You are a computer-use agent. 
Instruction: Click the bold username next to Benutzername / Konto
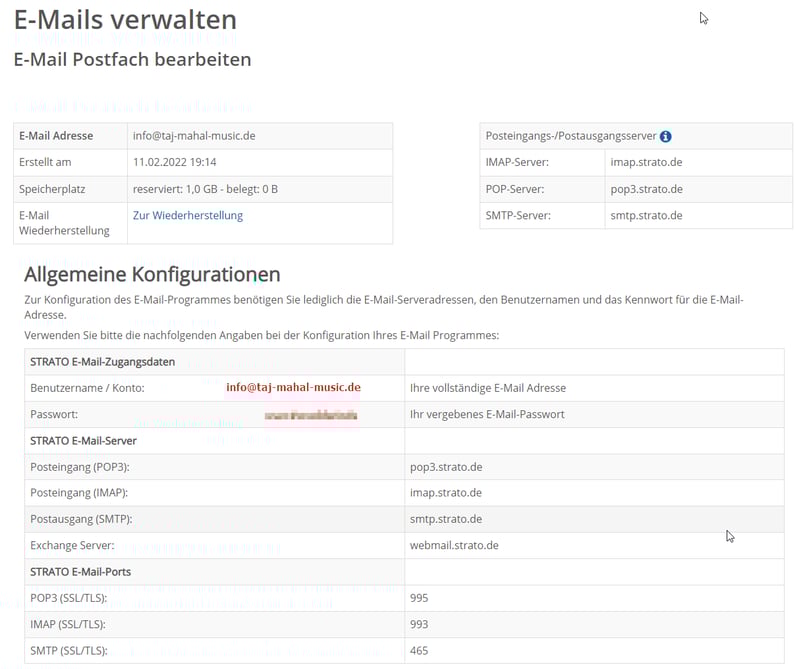[x=293, y=387]
